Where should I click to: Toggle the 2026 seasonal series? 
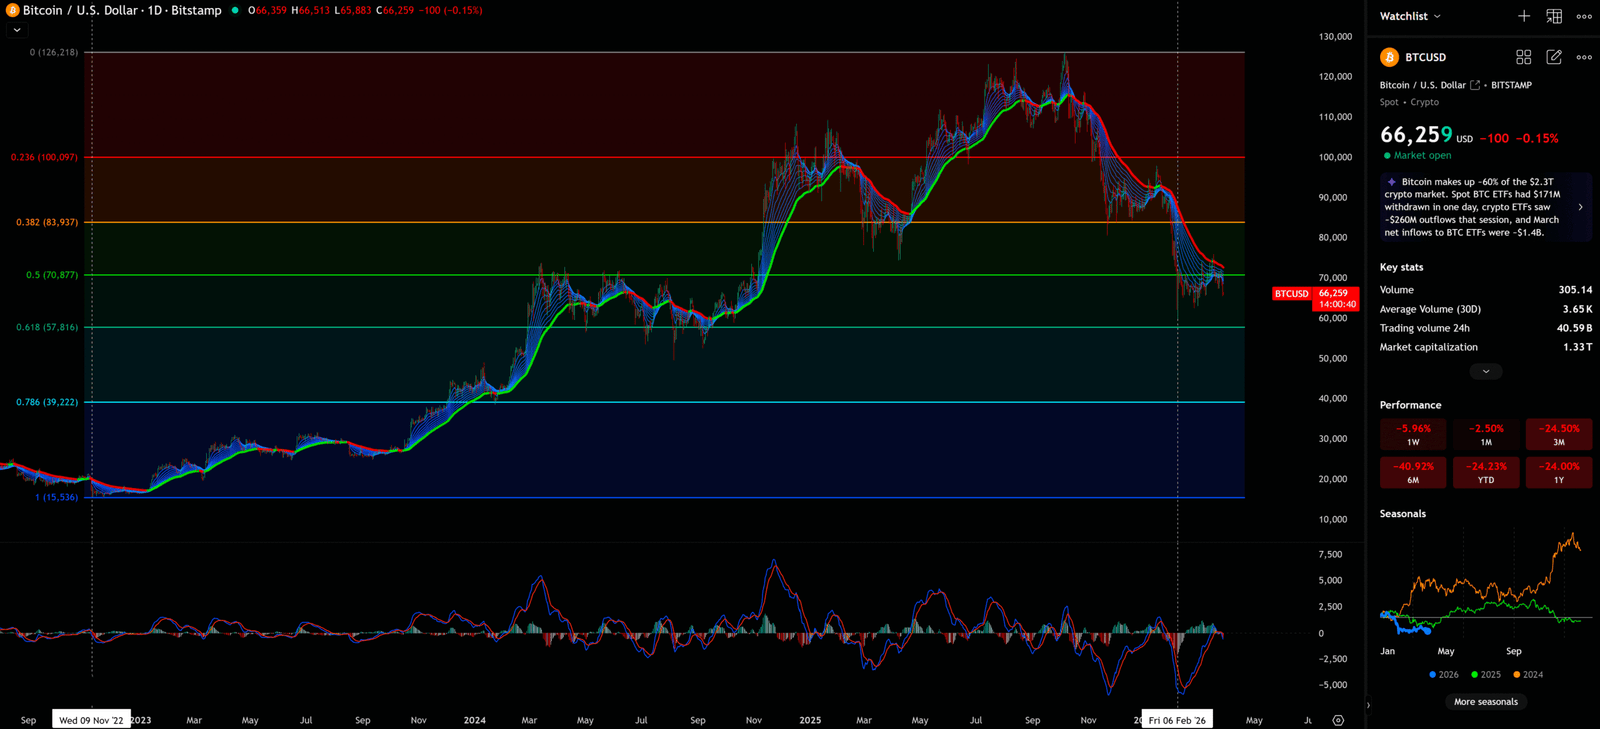click(x=1444, y=675)
